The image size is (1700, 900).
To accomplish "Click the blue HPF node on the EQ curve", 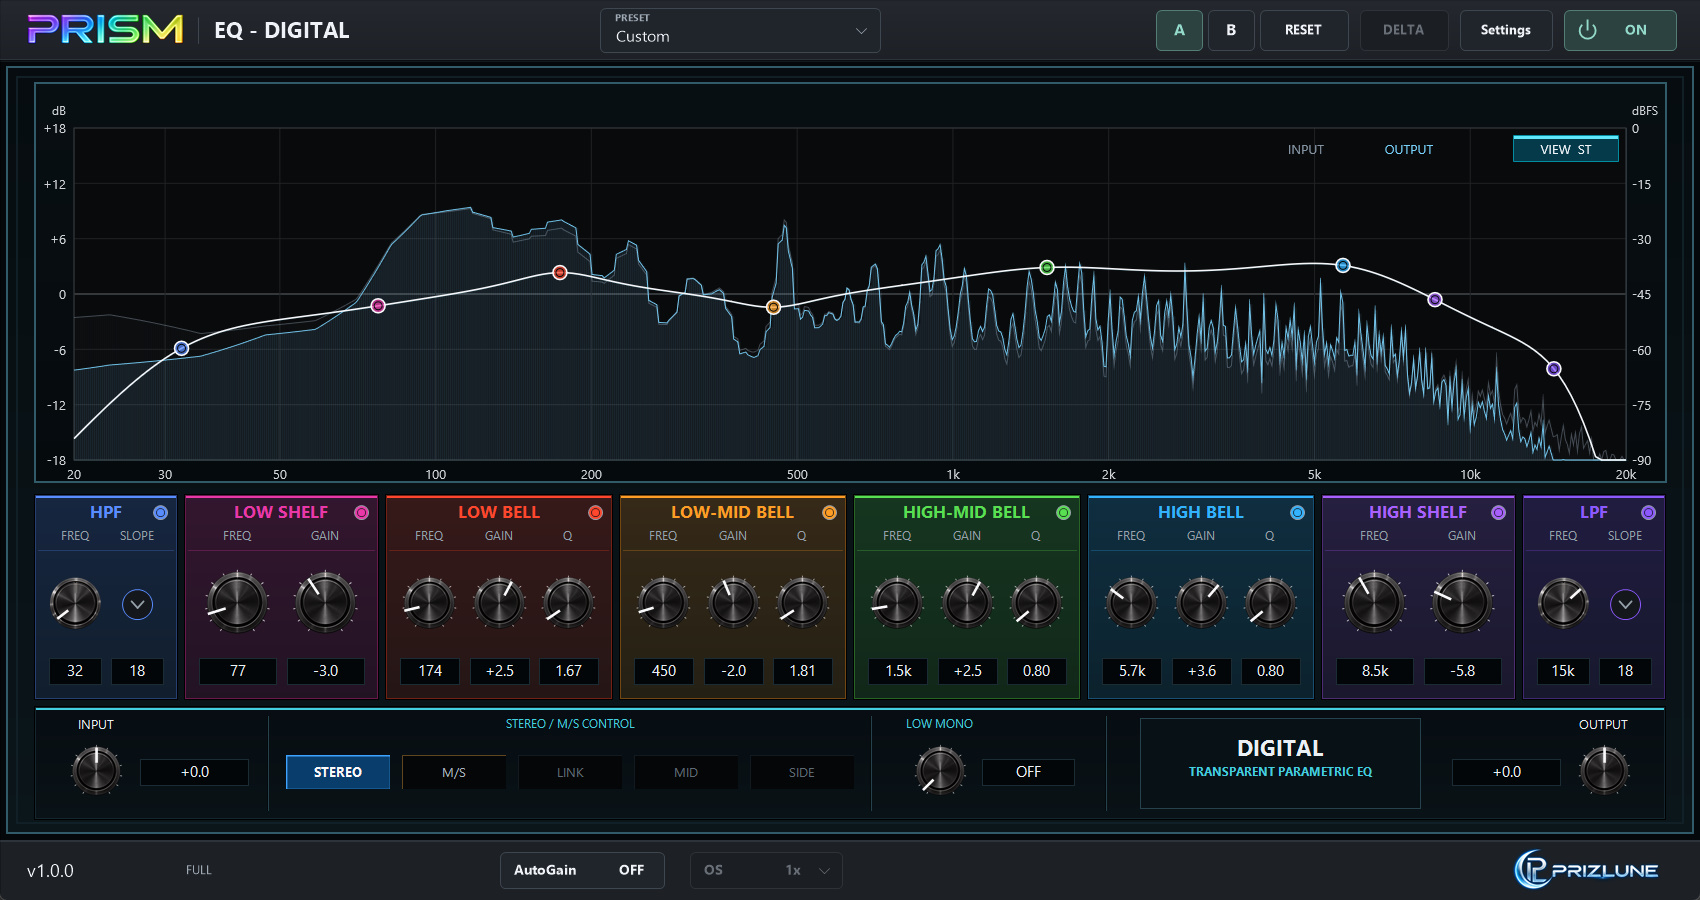I will [x=181, y=348].
